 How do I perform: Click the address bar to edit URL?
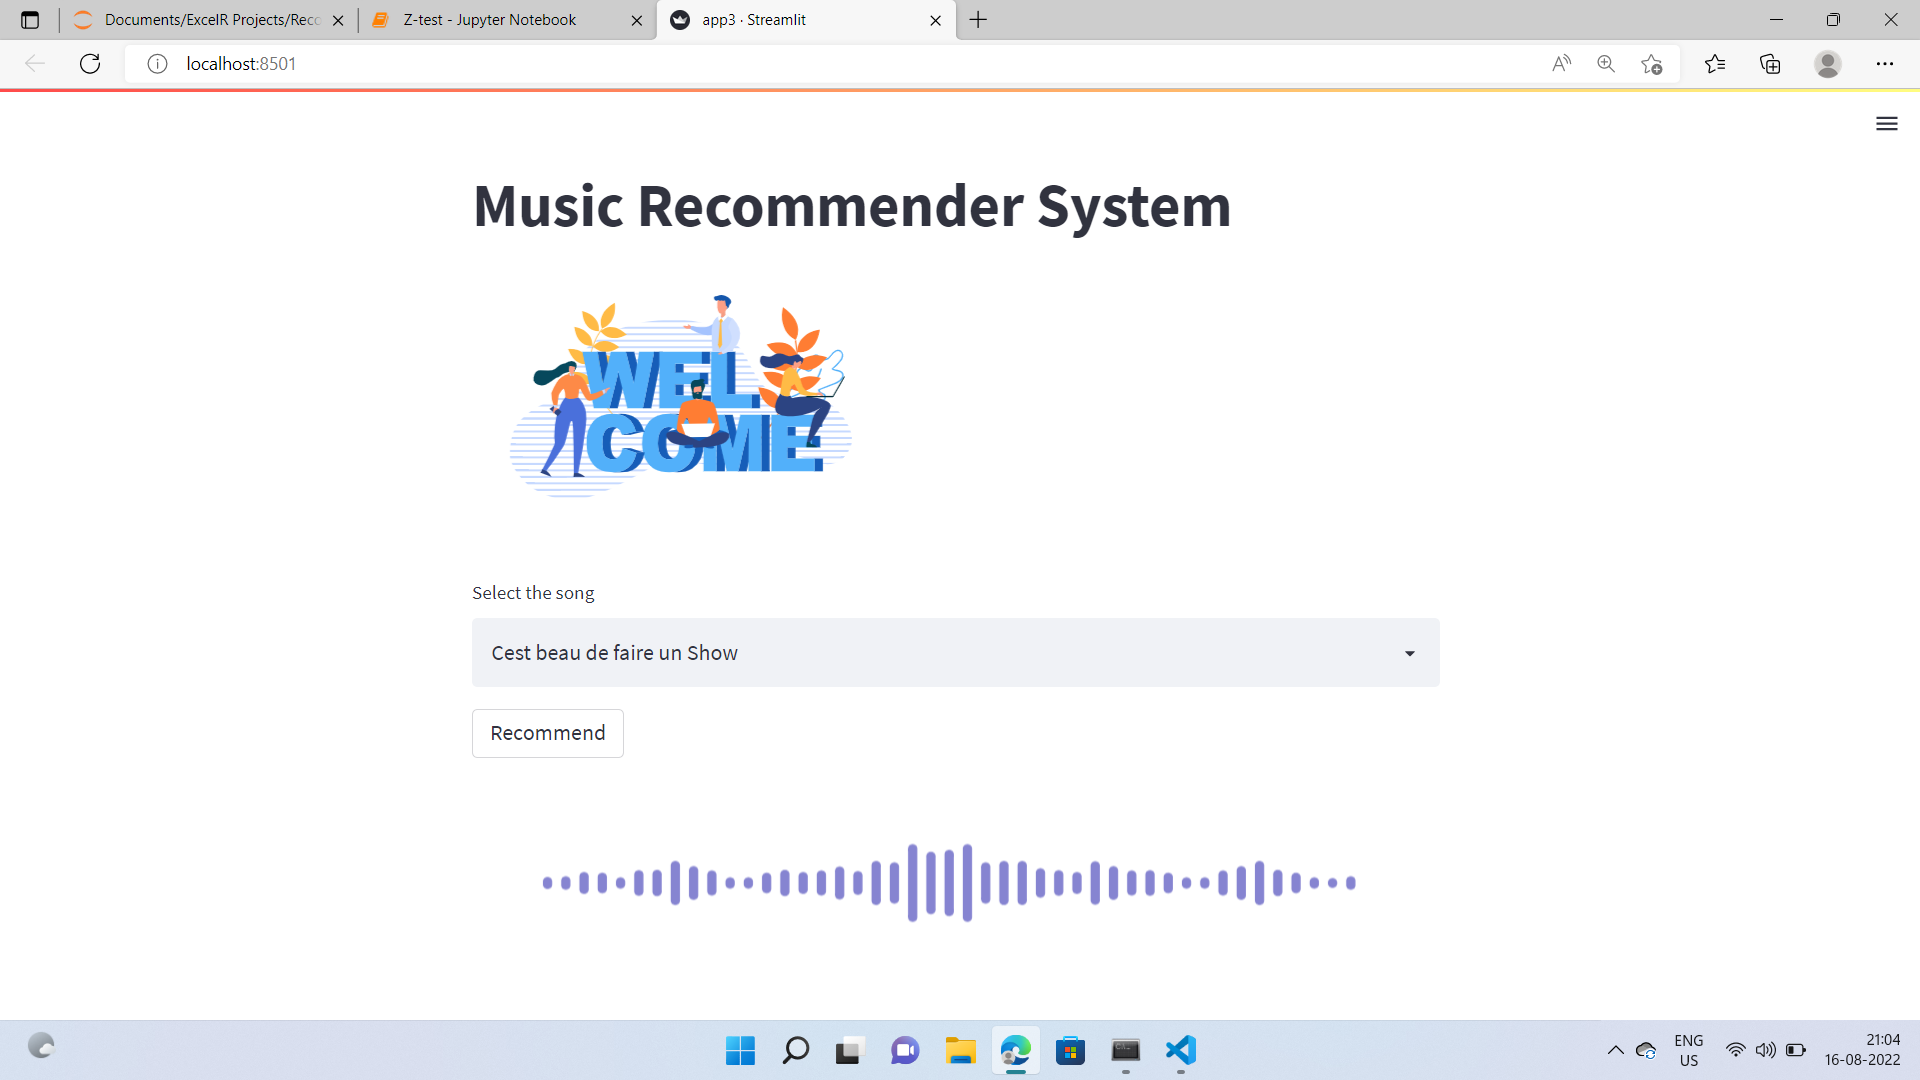tap(600, 63)
